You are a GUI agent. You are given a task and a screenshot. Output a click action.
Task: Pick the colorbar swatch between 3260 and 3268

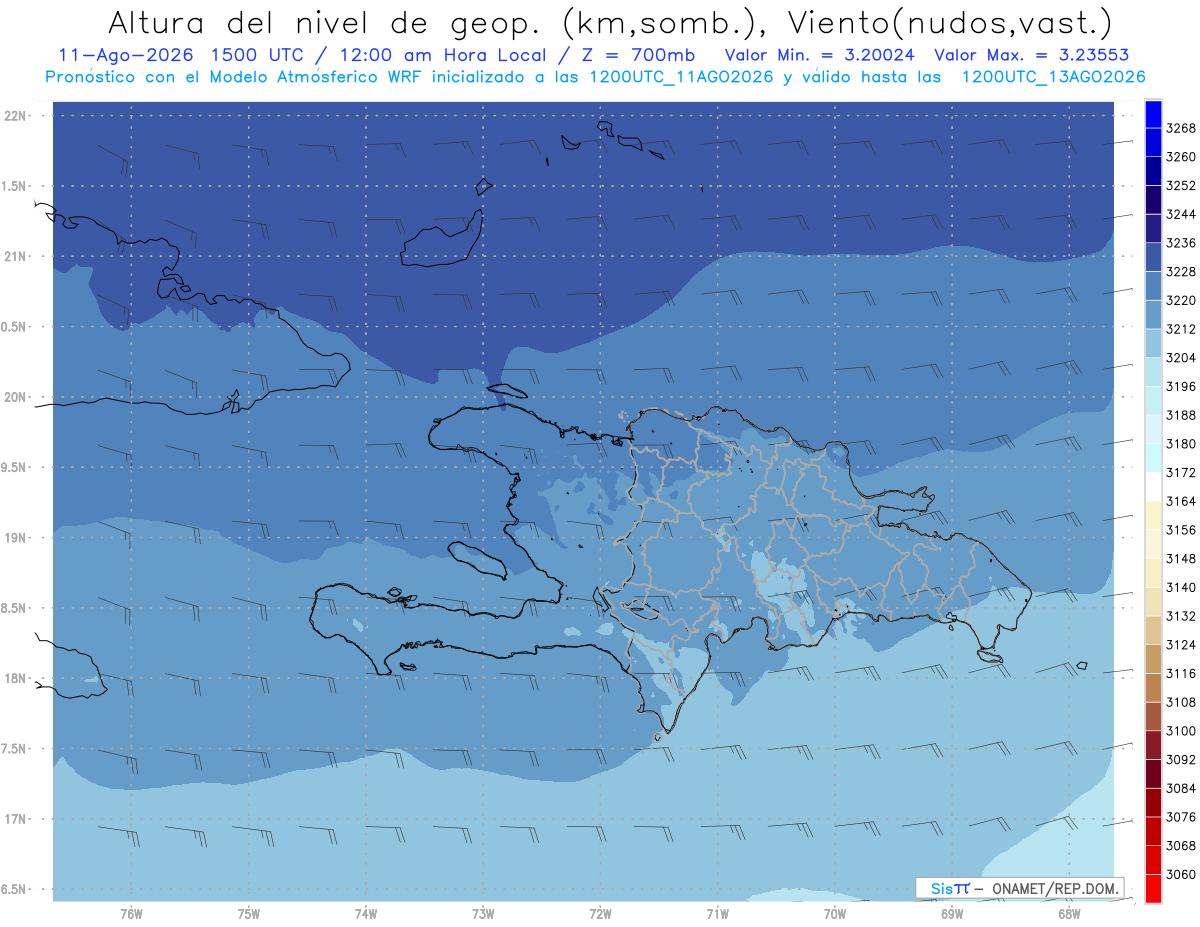pos(1153,143)
